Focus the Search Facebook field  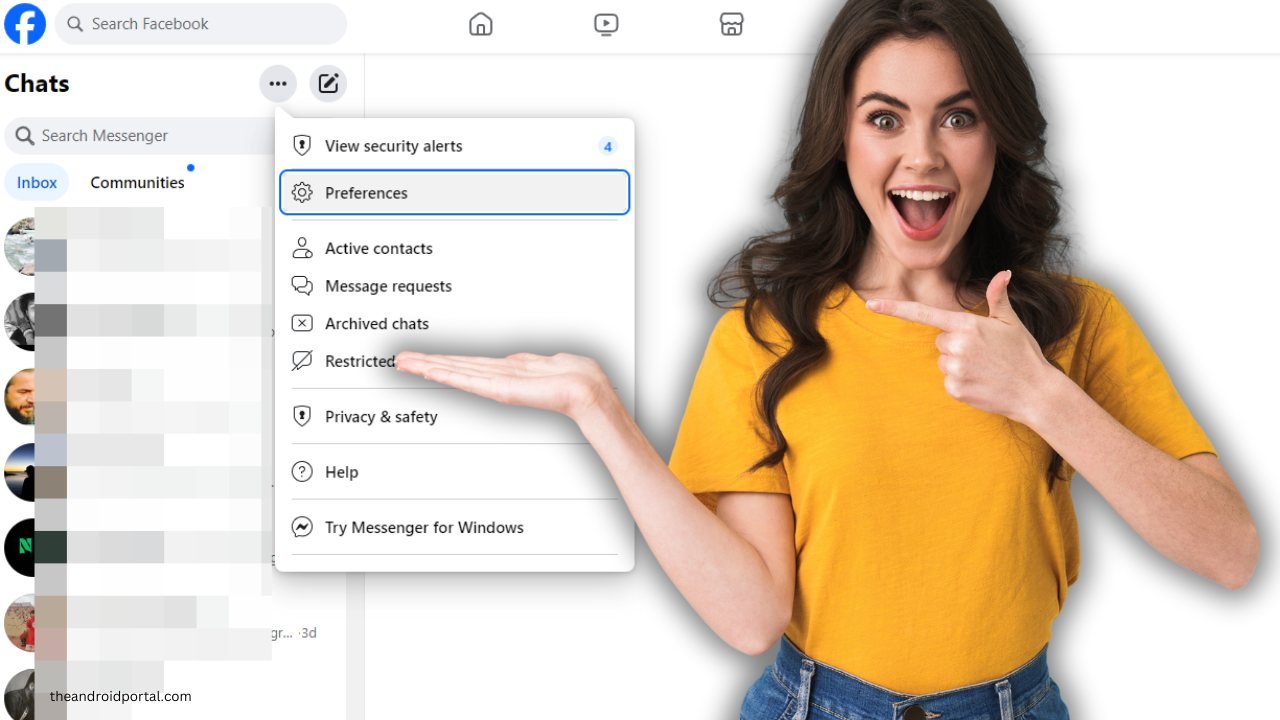(200, 24)
